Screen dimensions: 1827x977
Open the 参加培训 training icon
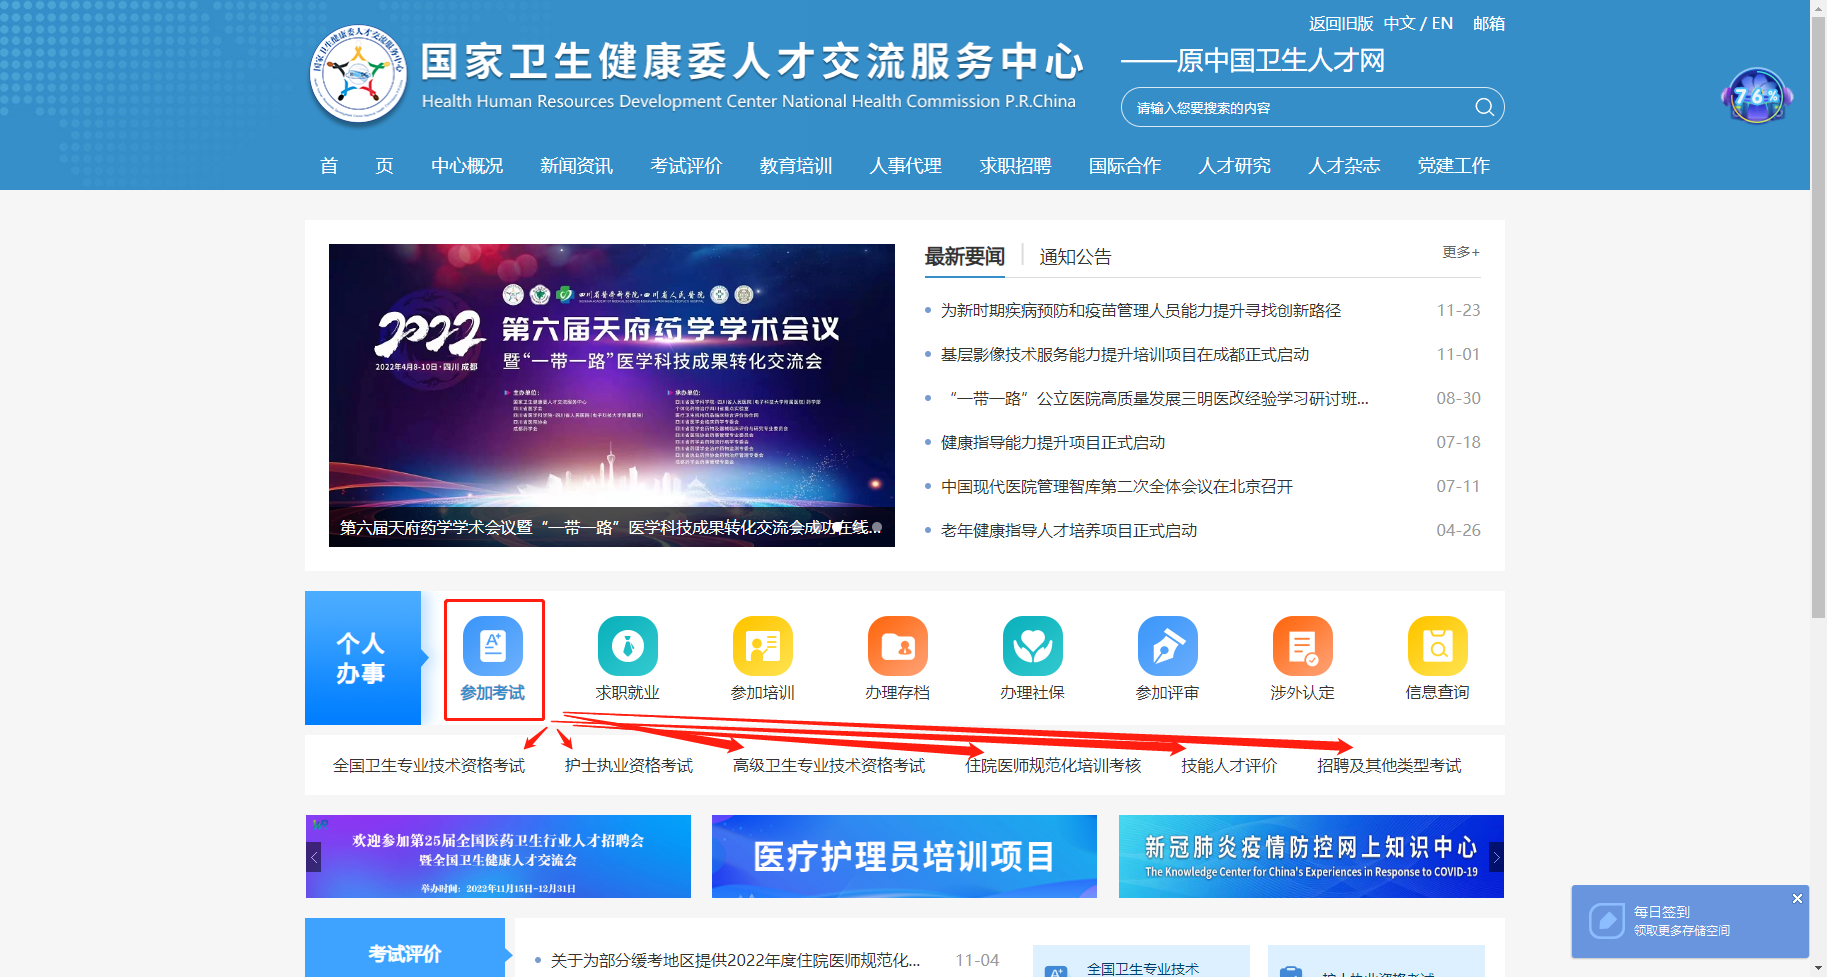(x=763, y=646)
